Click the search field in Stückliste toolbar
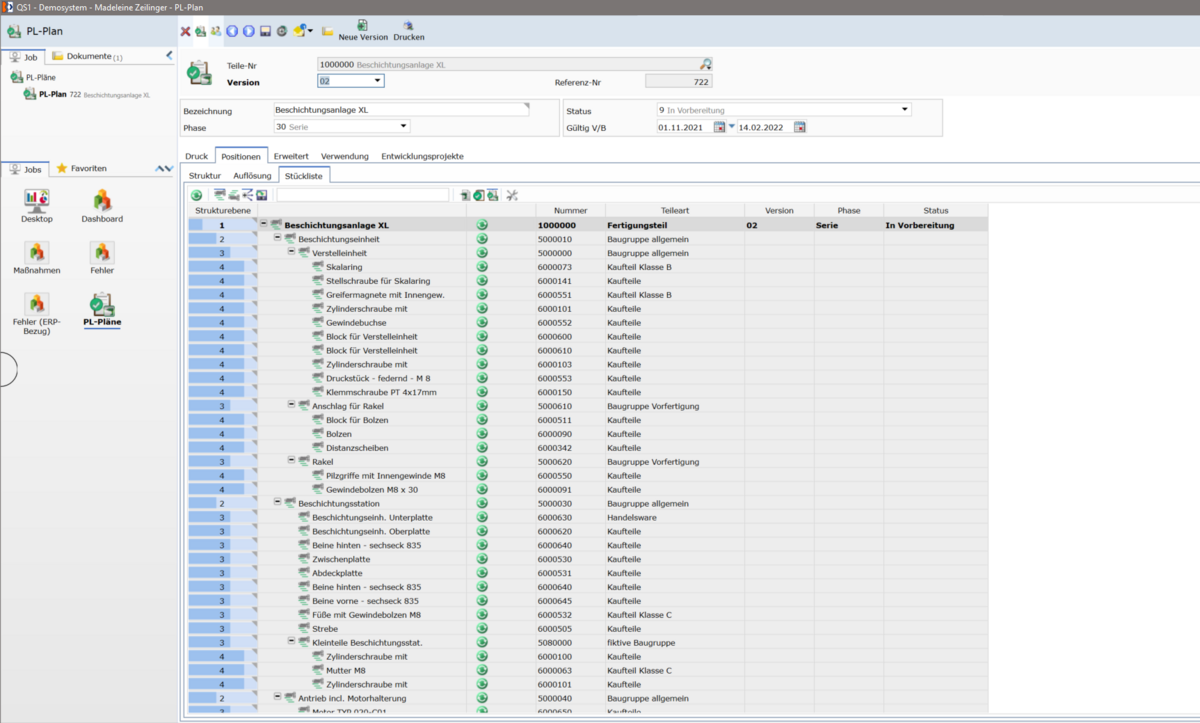 click(x=362, y=195)
